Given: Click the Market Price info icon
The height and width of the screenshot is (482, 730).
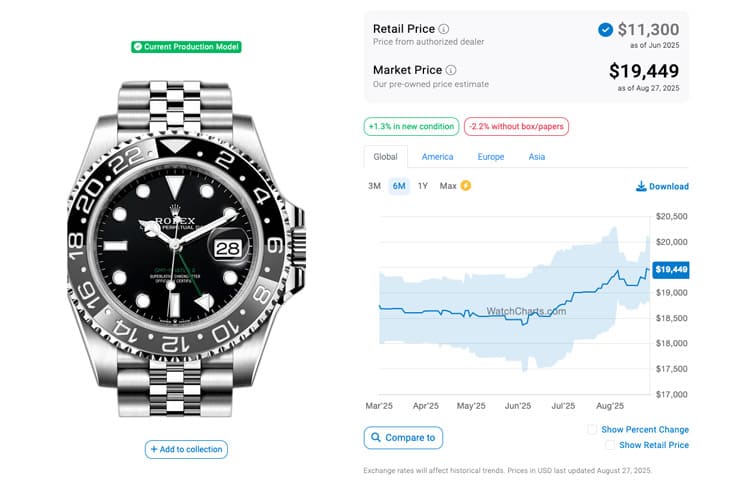Looking at the screenshot, I should (451, 70).
